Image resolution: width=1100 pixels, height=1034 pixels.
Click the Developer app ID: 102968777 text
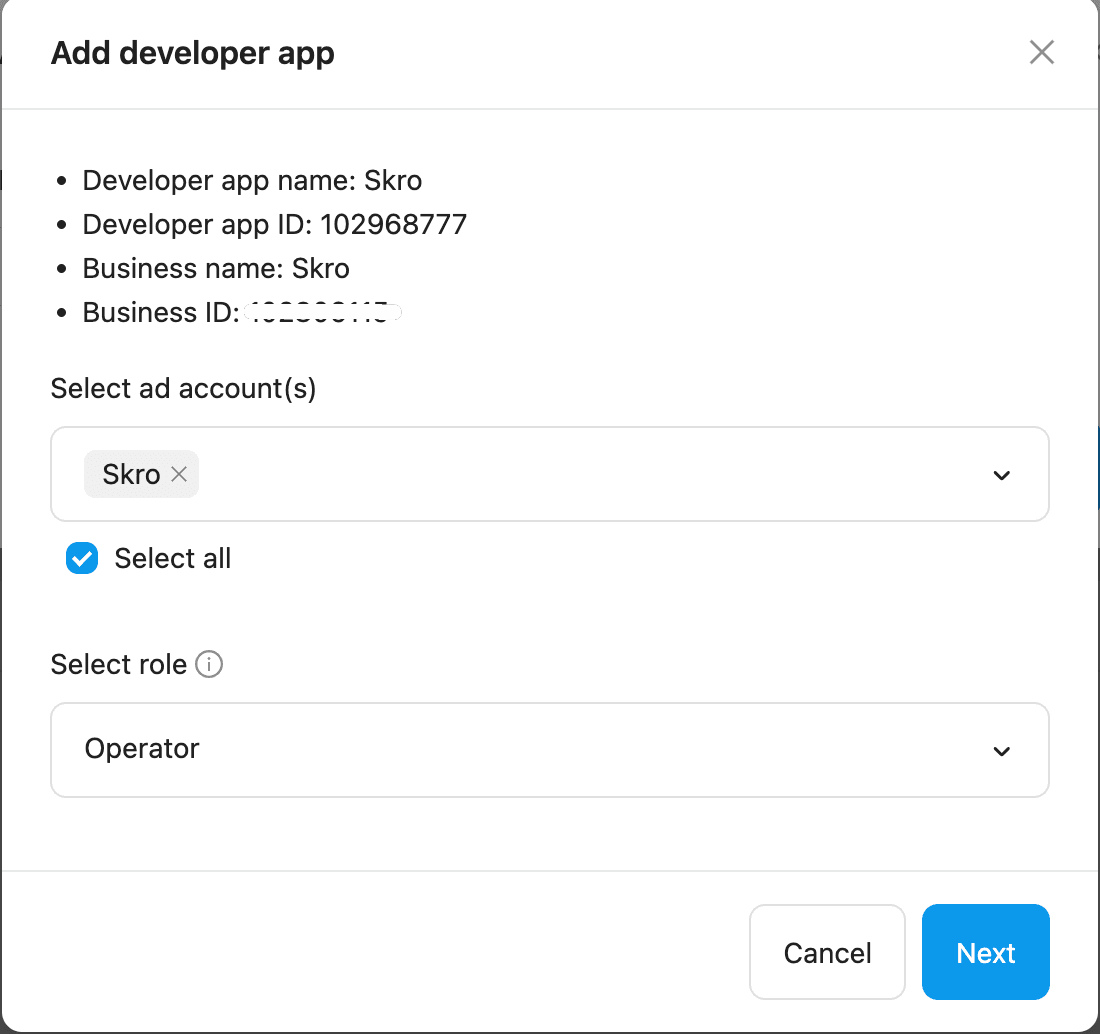[x=274, y=224]
